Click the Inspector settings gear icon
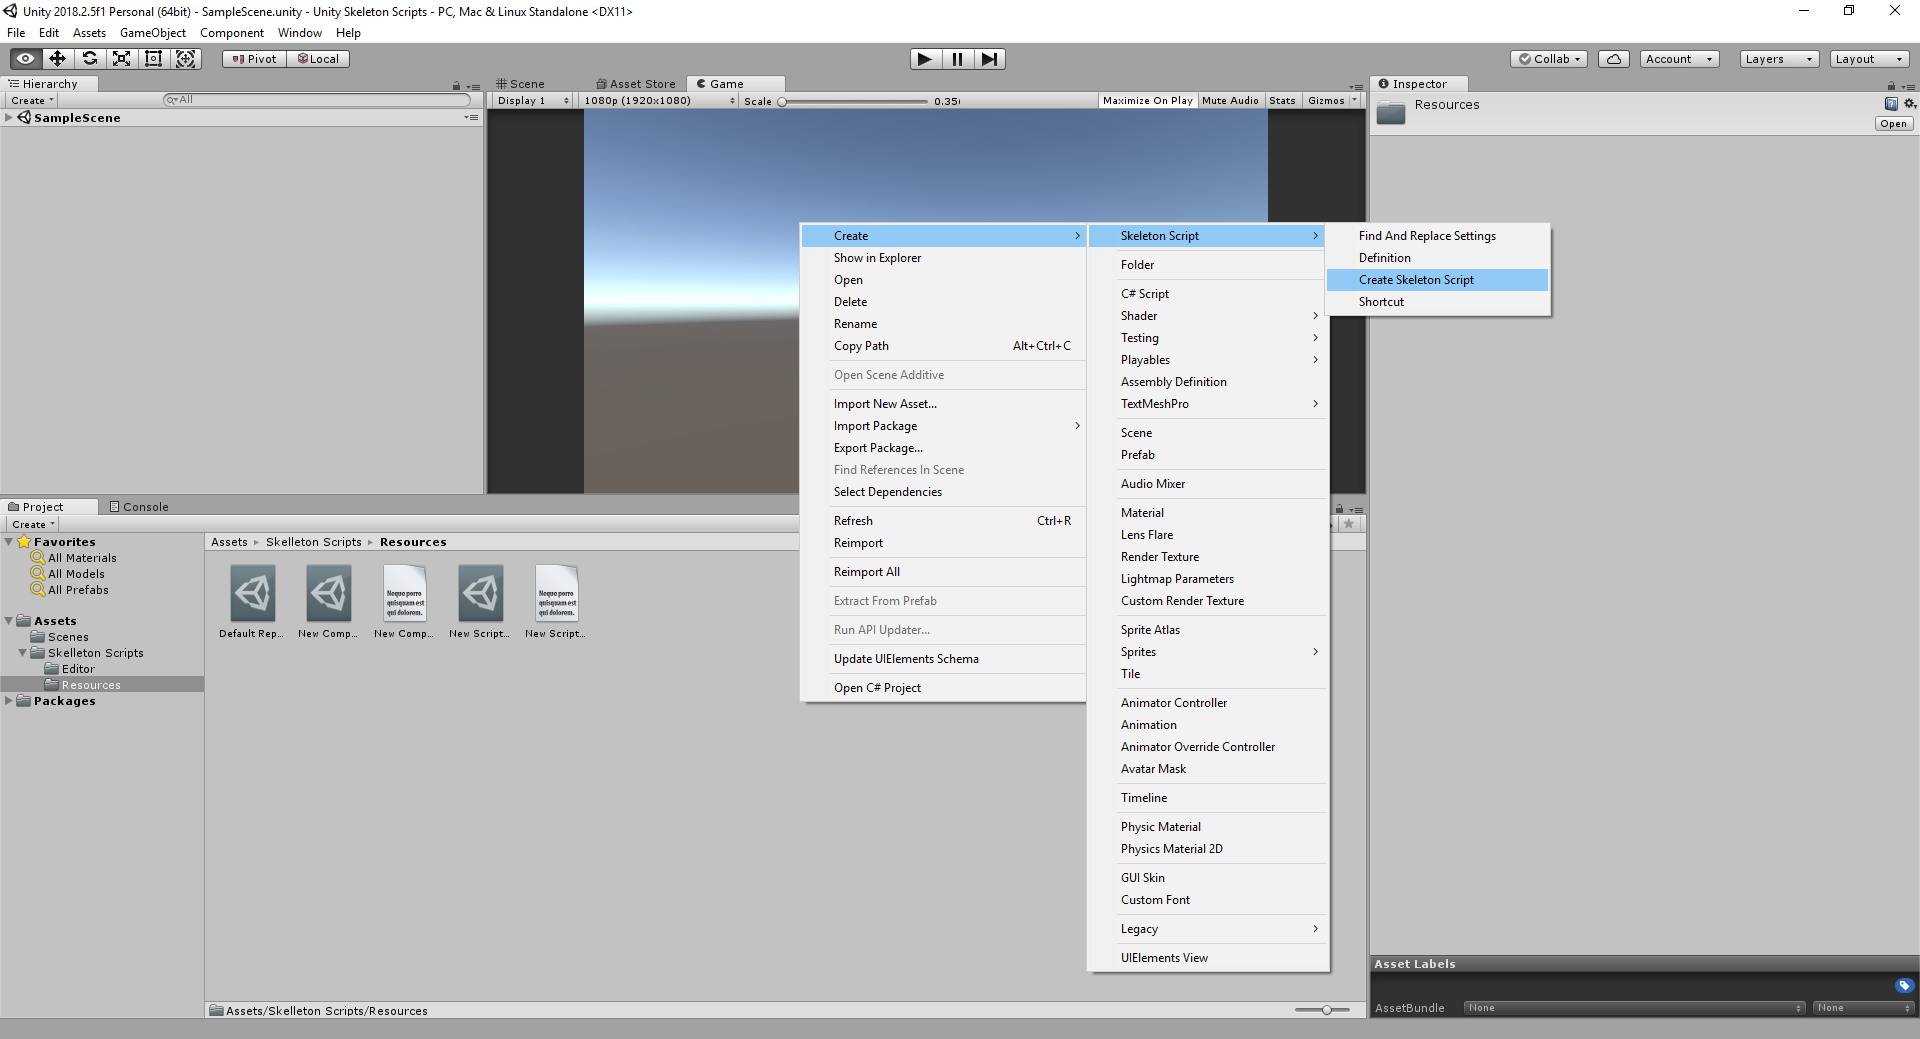 click(1909, 104)
